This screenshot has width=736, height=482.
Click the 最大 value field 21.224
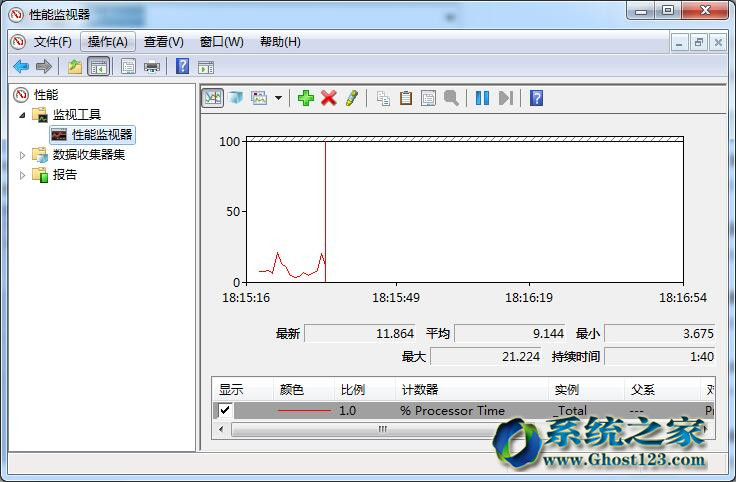click(486, 357)
